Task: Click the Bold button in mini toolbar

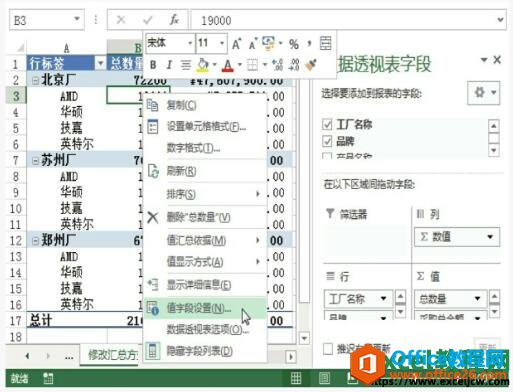Action: [153, 65]
